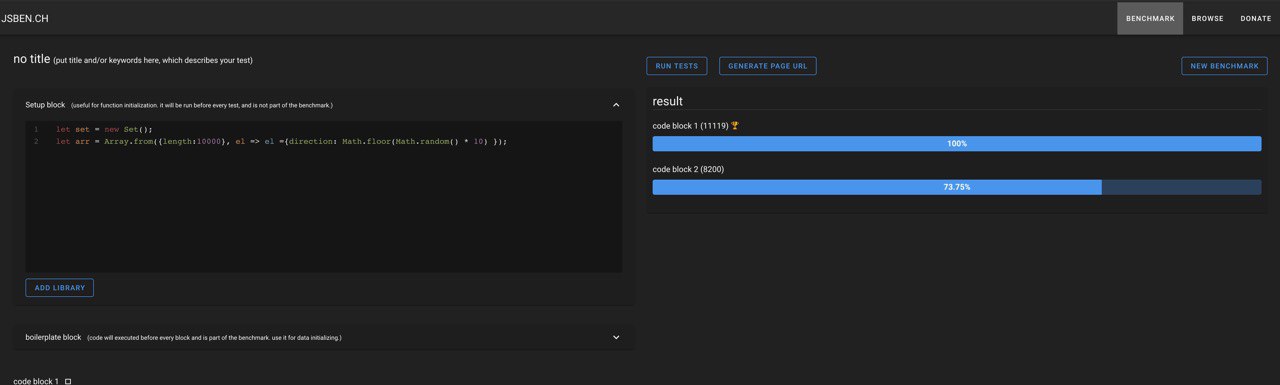Click the NEW BENCHMARK button
Image resolution: width=1280 pixels, height=385 pixels.
1224,66
